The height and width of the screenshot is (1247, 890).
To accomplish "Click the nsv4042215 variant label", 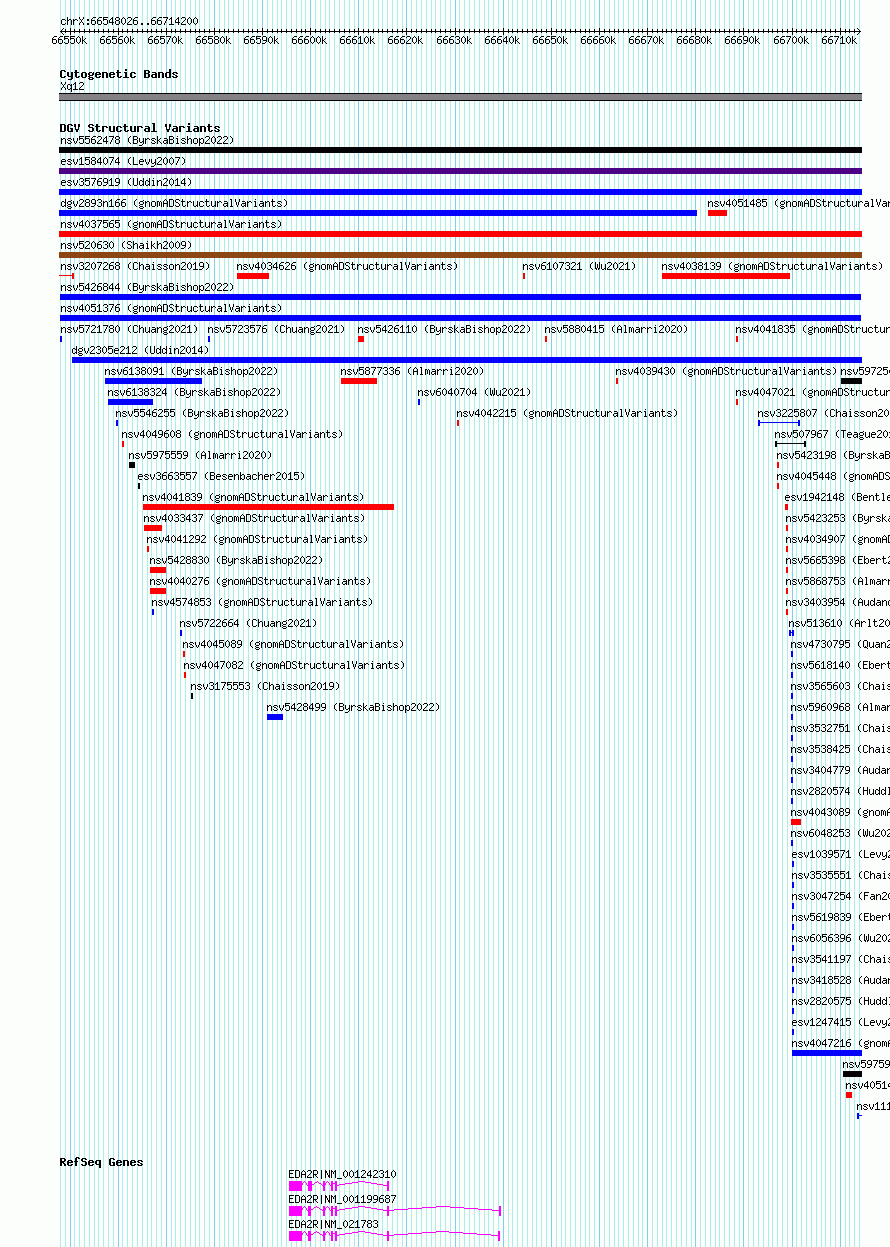I will coord(567,413).
